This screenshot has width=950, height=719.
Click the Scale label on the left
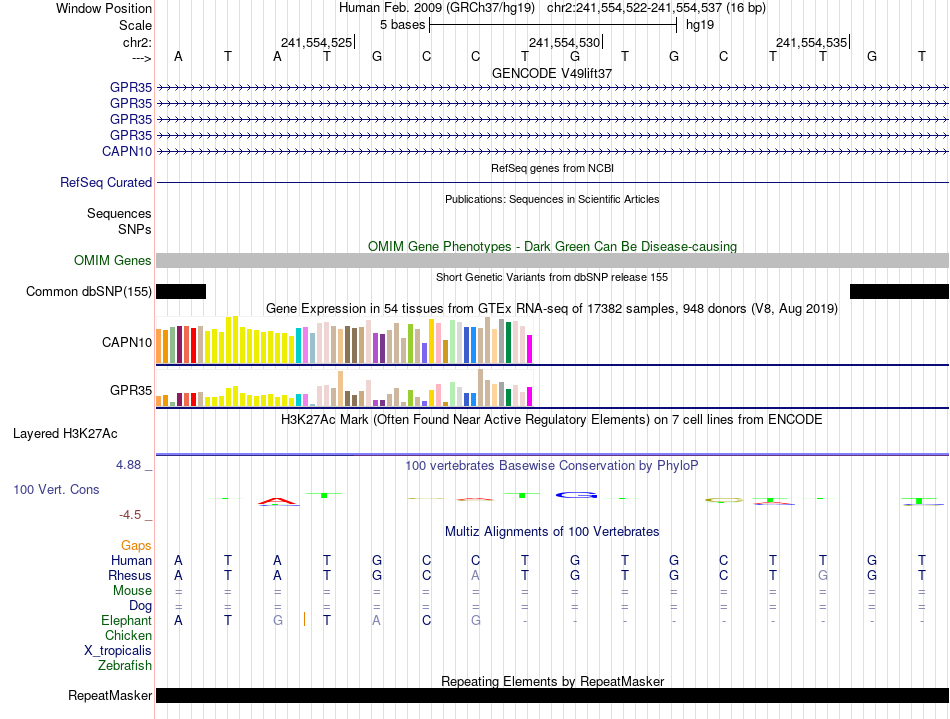pos(135,25)
